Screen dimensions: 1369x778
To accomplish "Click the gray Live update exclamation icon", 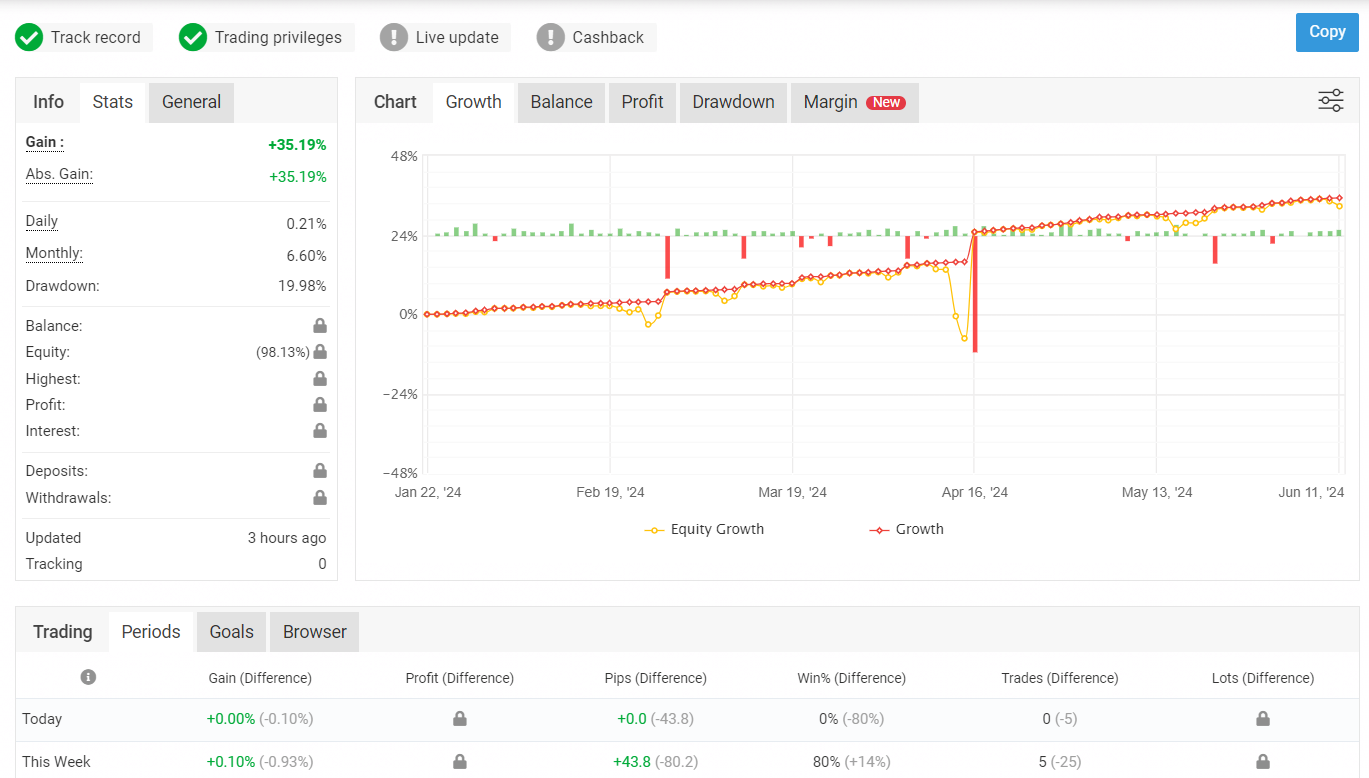I will [x=394, y=38].
